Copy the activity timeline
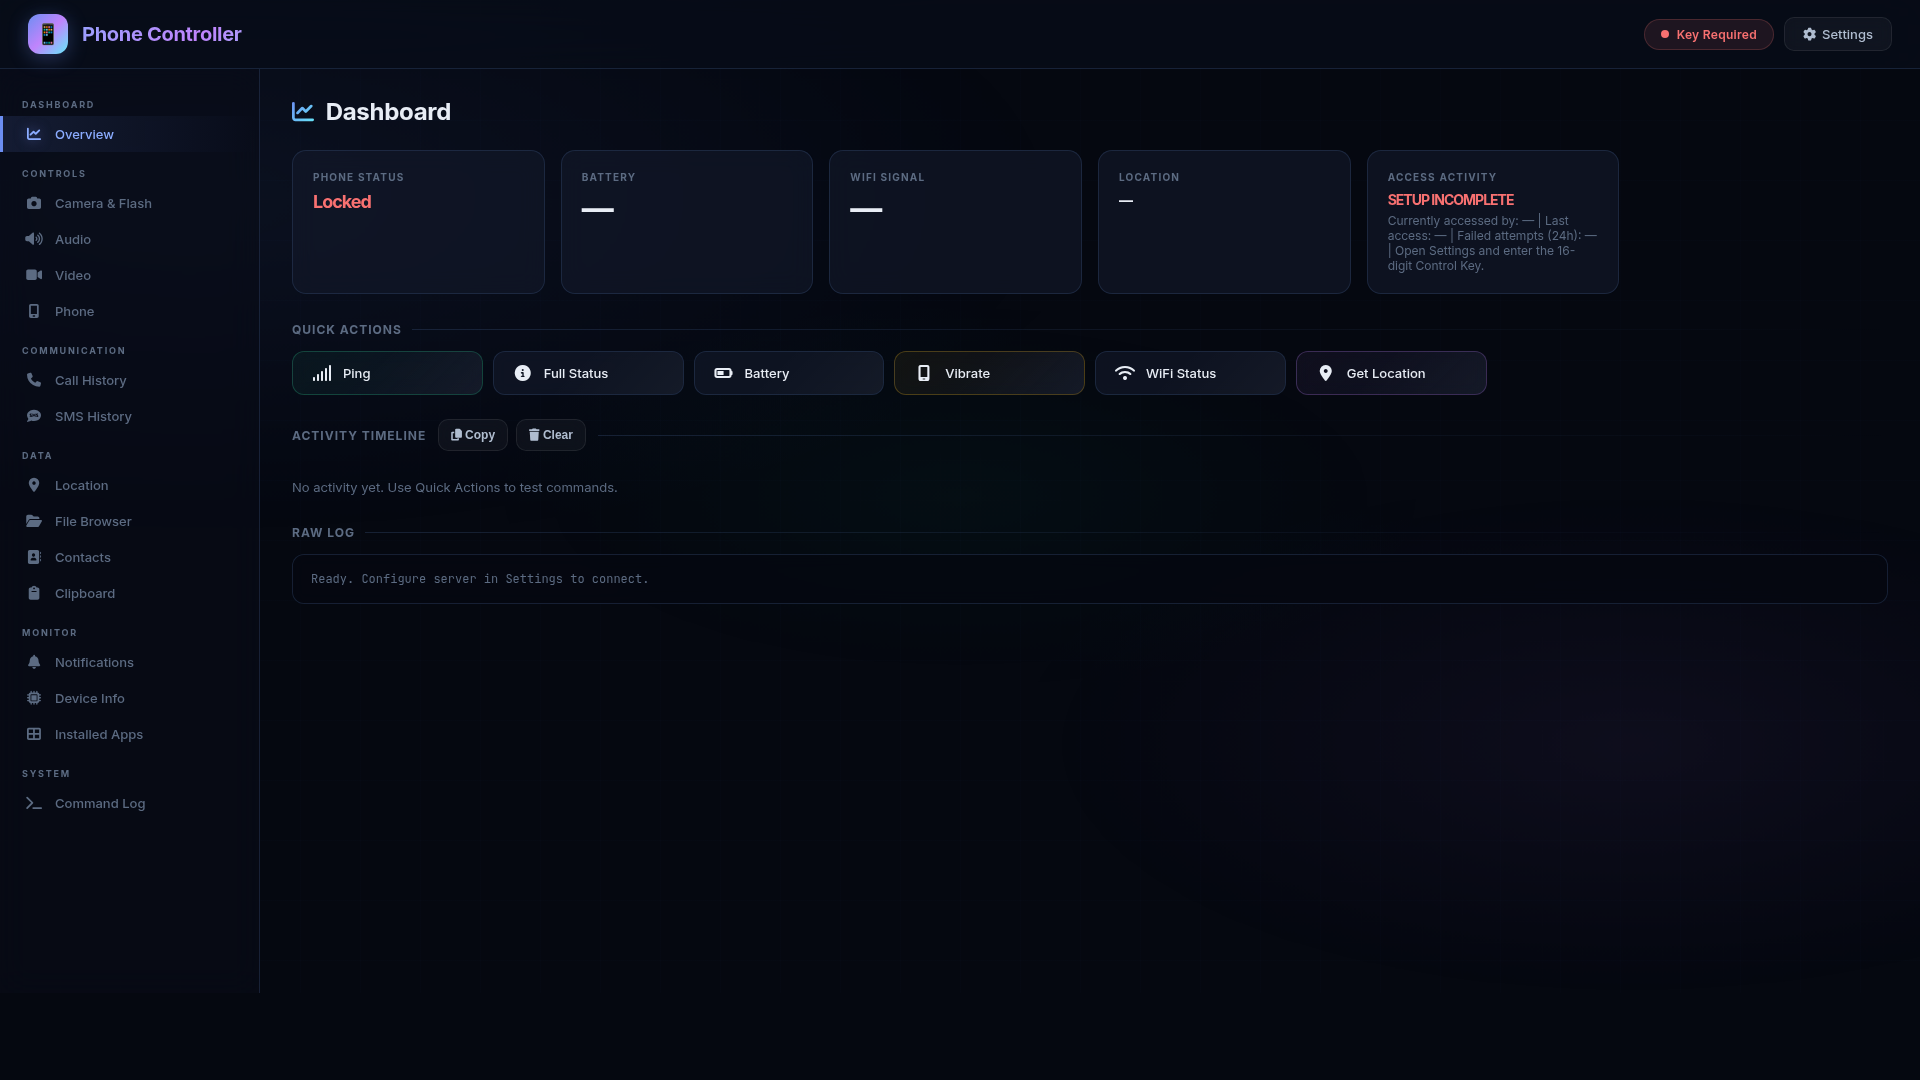The height and width of the screenshot is (1080, 1920). click(x=472, y=435)
